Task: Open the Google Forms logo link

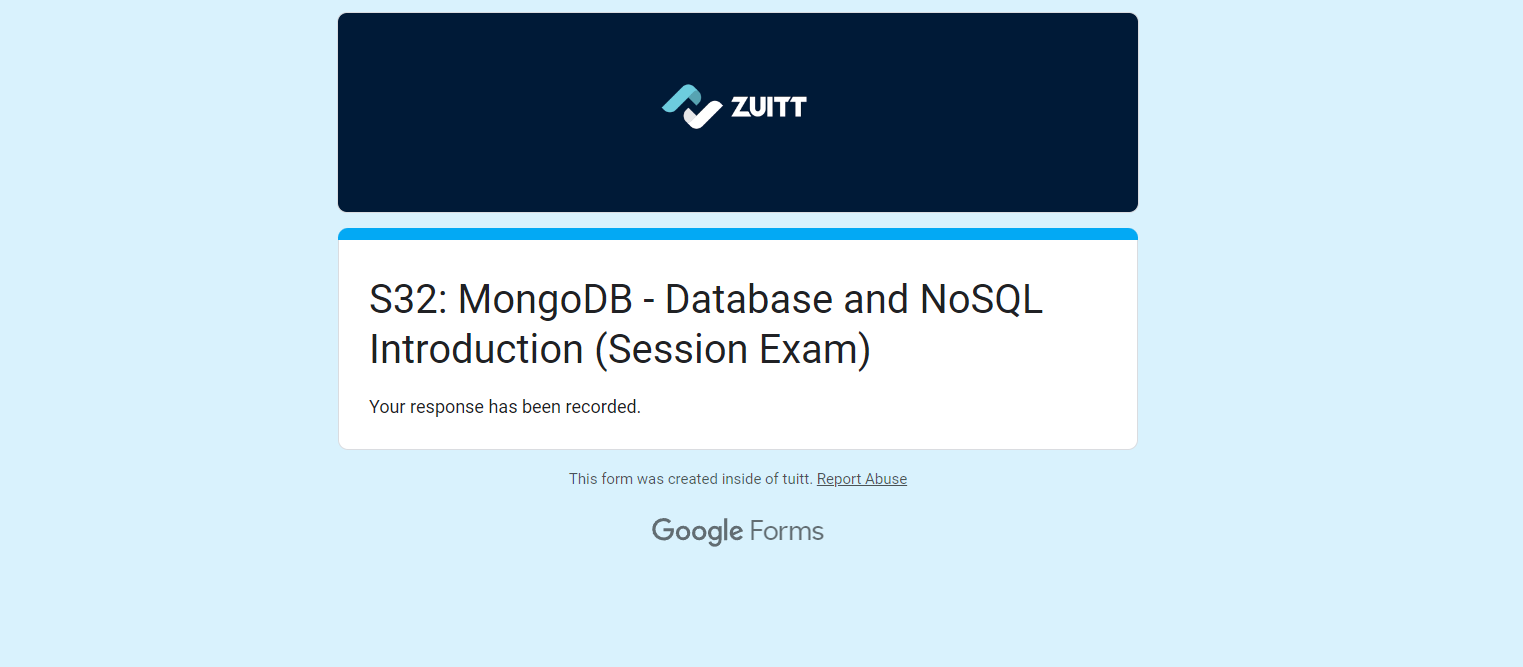Action: pyautogui.click(x=738, y=531)
